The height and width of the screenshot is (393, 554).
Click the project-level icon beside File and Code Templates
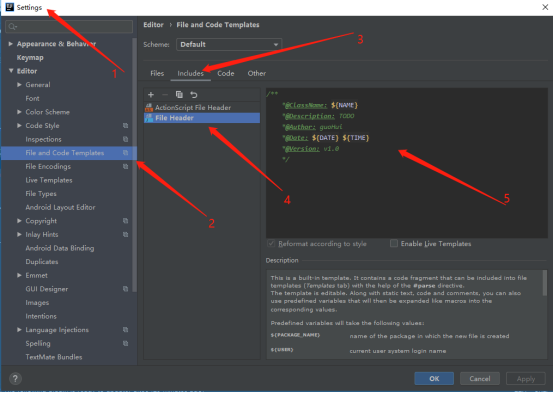point(125,153)
